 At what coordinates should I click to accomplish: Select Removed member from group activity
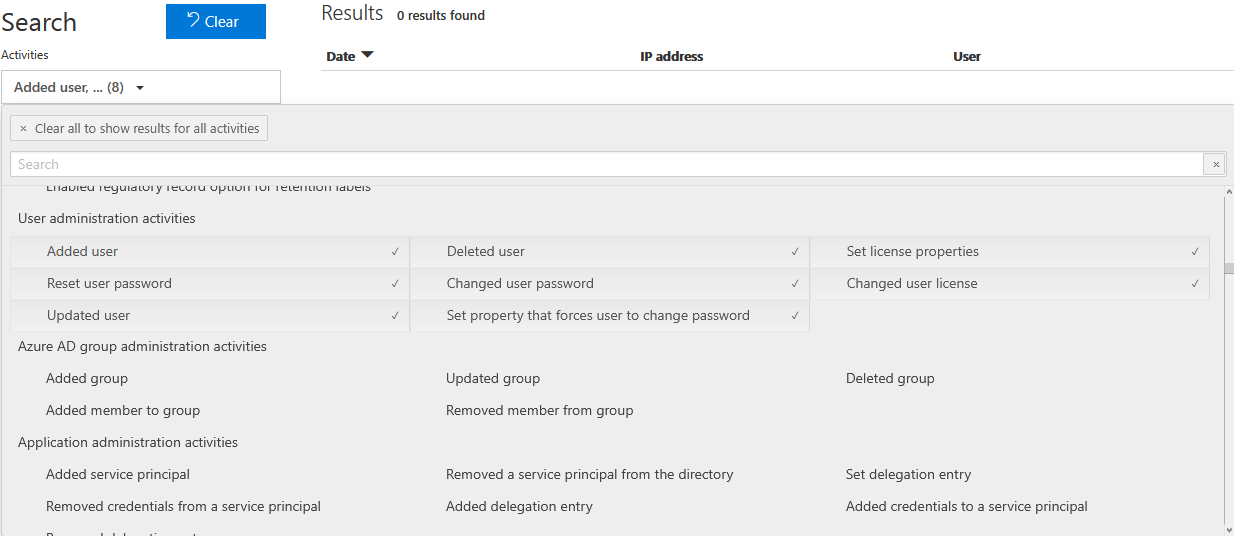(x=539, y=411)
